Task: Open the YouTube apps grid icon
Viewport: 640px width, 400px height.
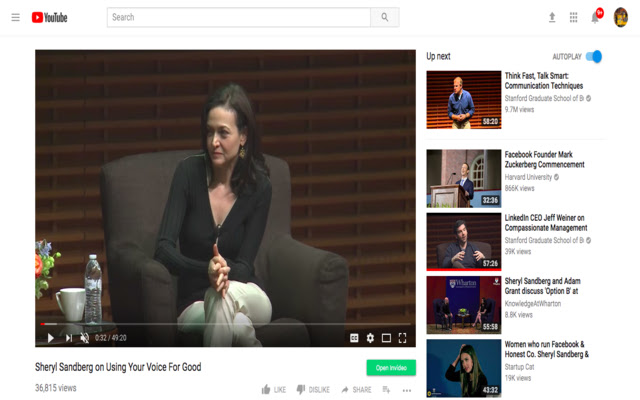Action: 573,17
